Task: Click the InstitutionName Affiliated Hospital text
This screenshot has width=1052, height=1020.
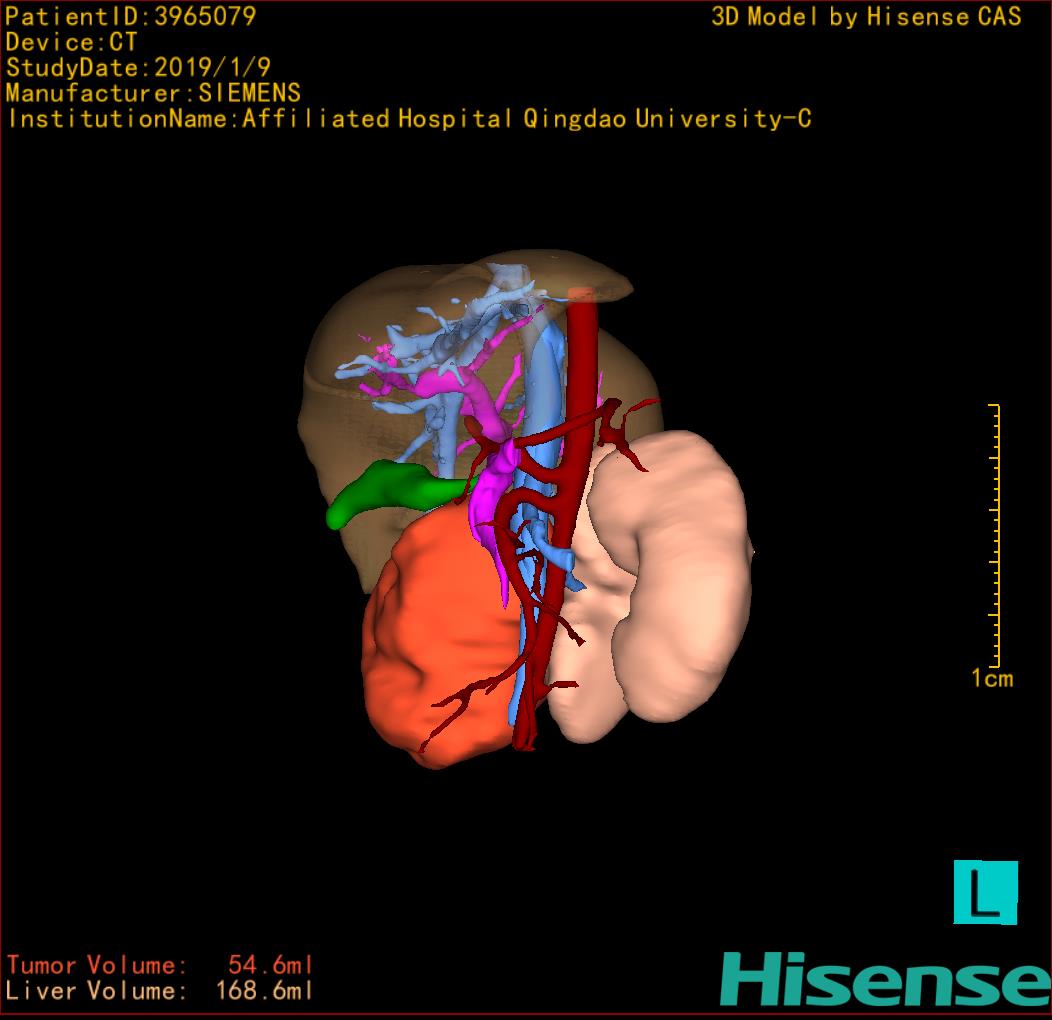Action: 410,119
